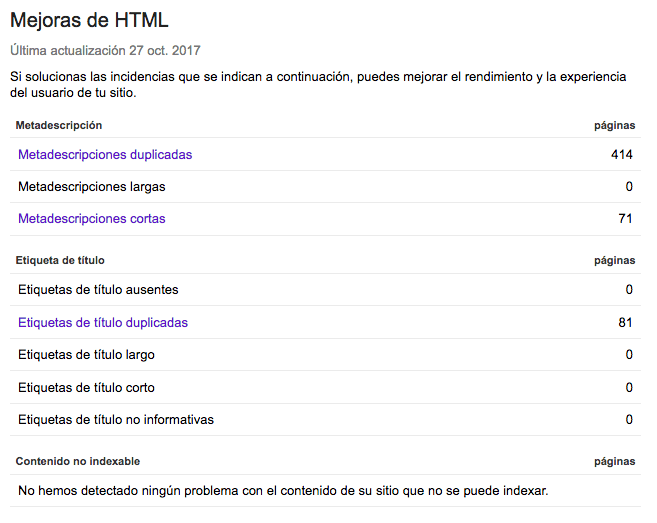Click the no indexable content message
The height and width of the screenshot is (523, 657).
[x=283, y=491]
